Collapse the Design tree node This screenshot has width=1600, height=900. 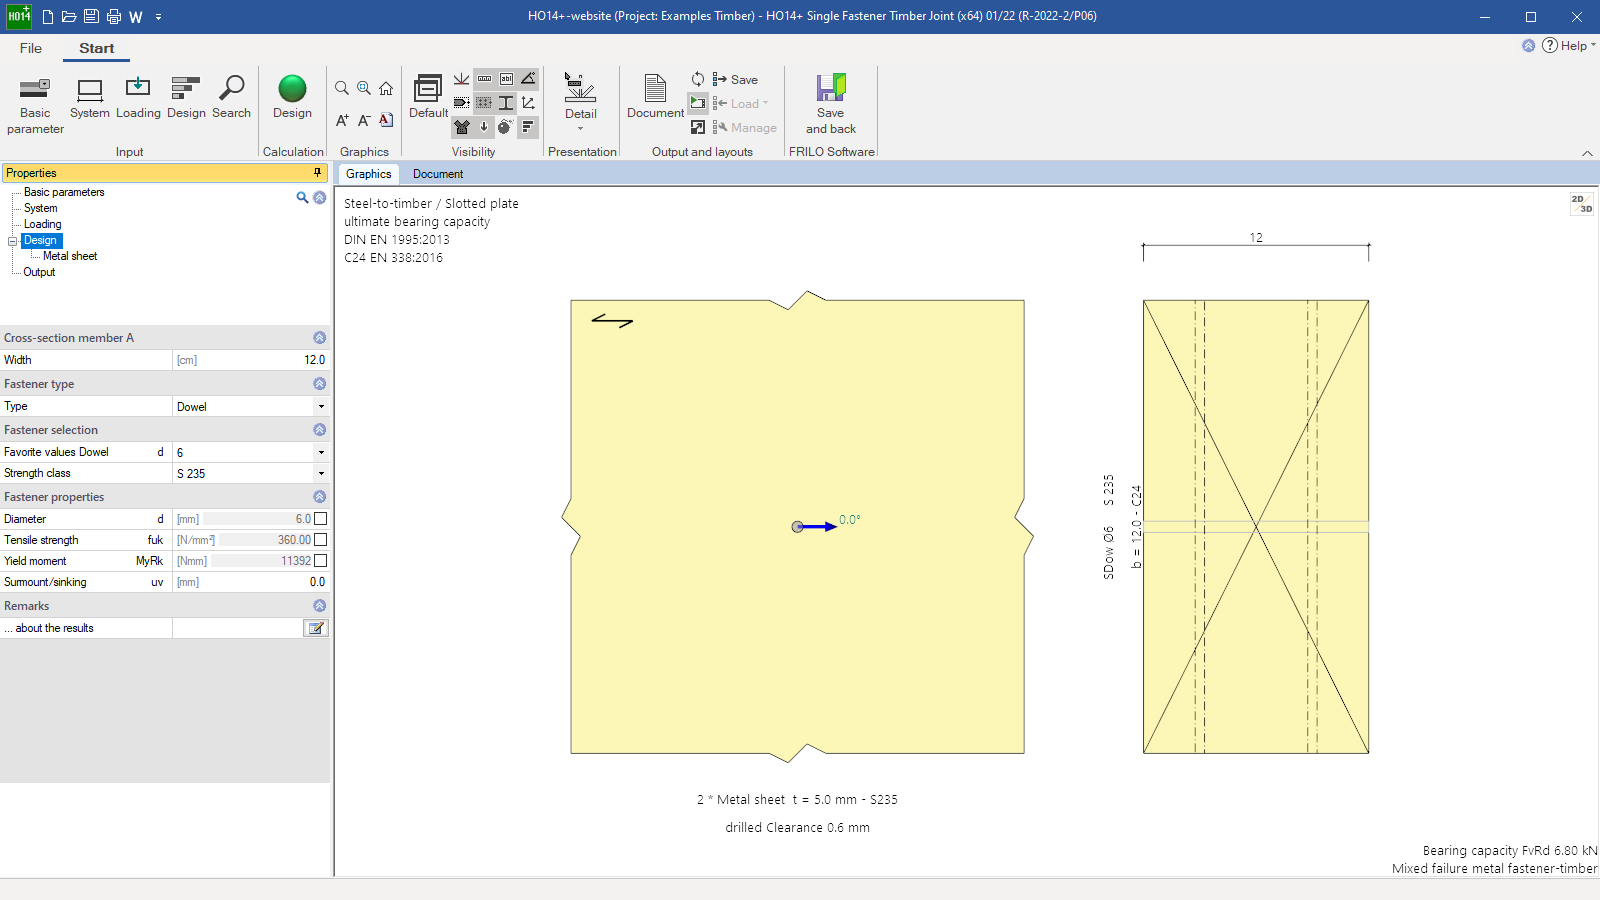coord(13,241)
